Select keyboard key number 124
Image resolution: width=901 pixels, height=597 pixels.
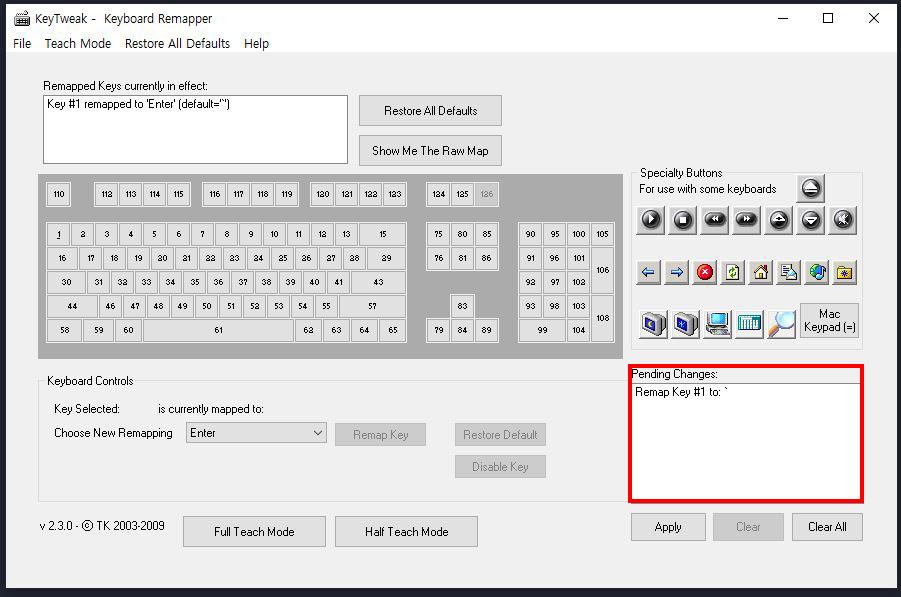point(439,194)
